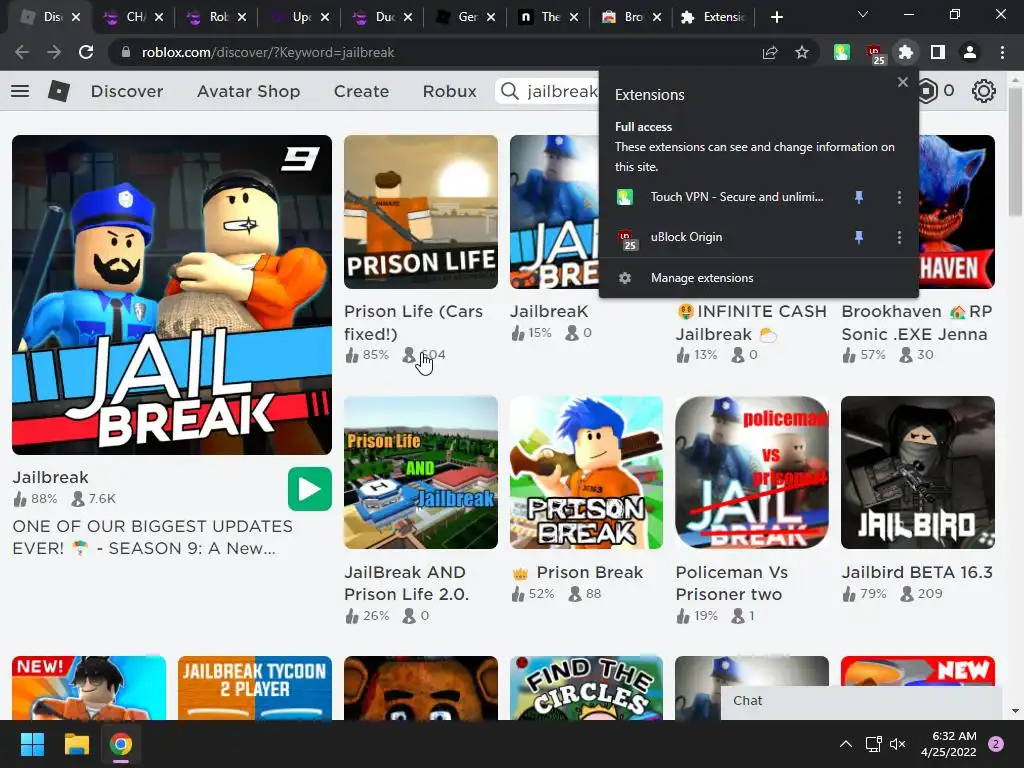Open the taskbar clock and date
The image size is (1024, 768).
[948, 744]
